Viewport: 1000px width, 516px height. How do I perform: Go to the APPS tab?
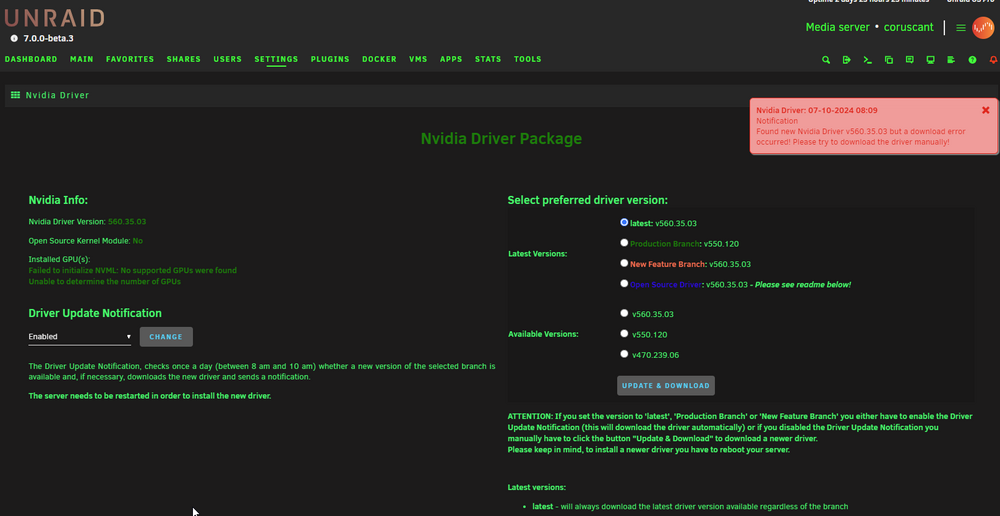pos(451,59)
